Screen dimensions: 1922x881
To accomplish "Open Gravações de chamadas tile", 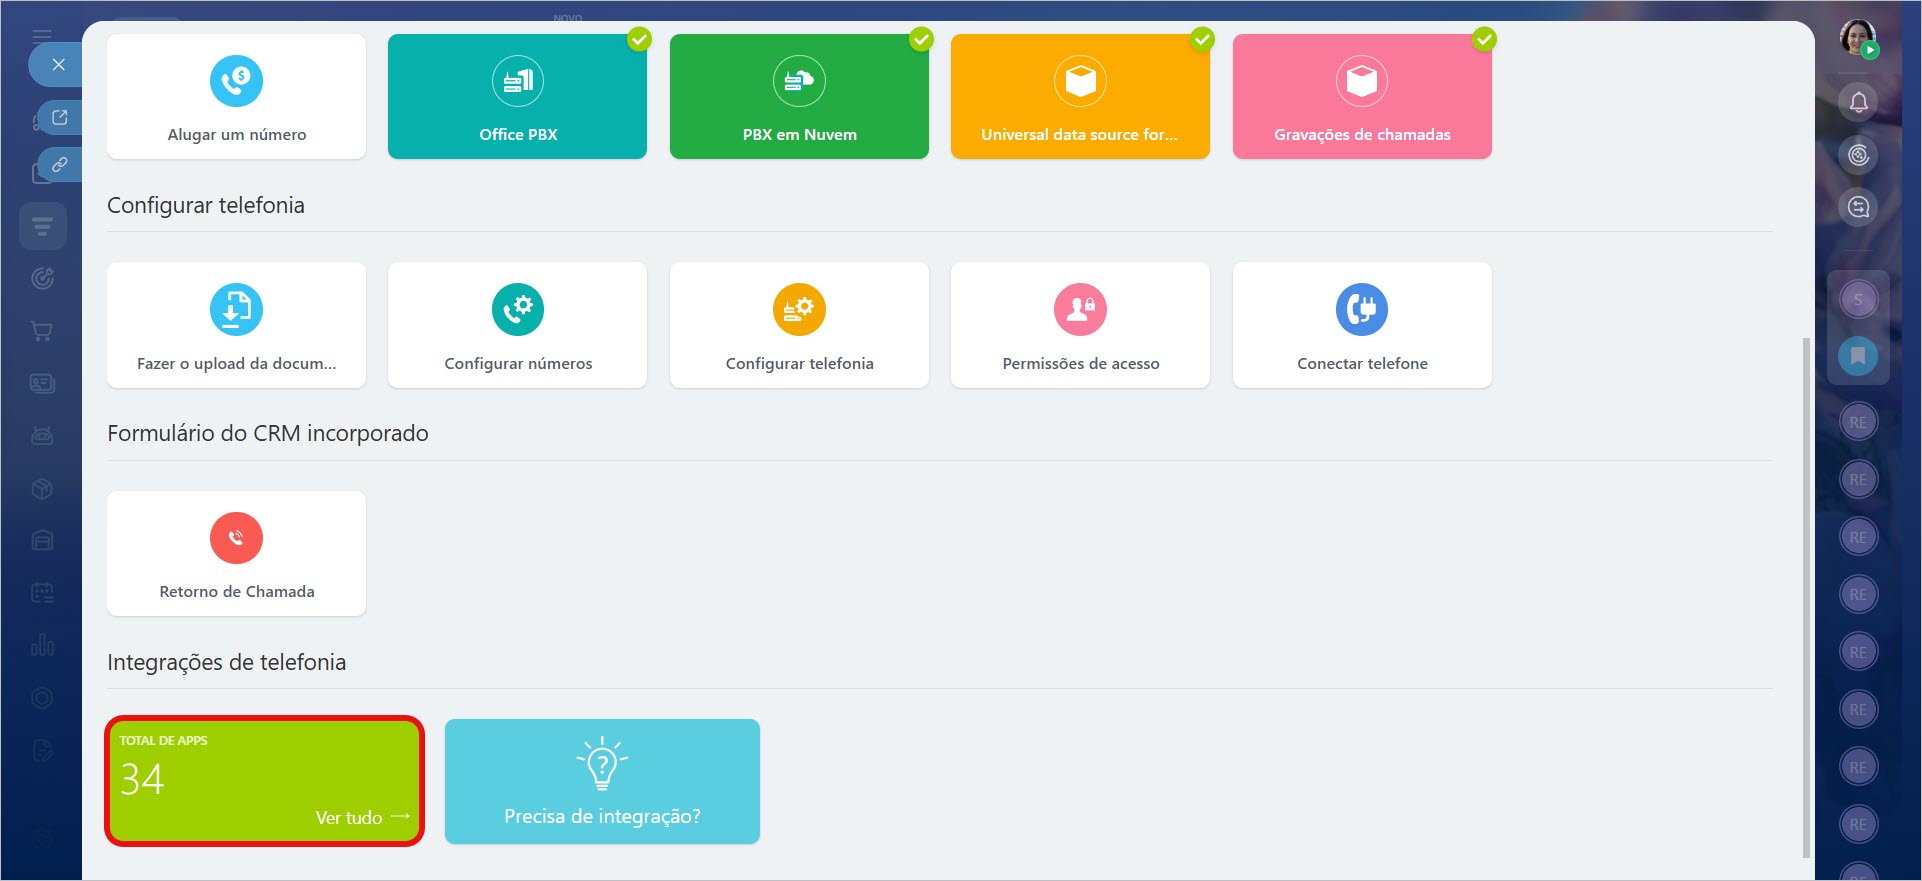I will [x=1362, y=97].
